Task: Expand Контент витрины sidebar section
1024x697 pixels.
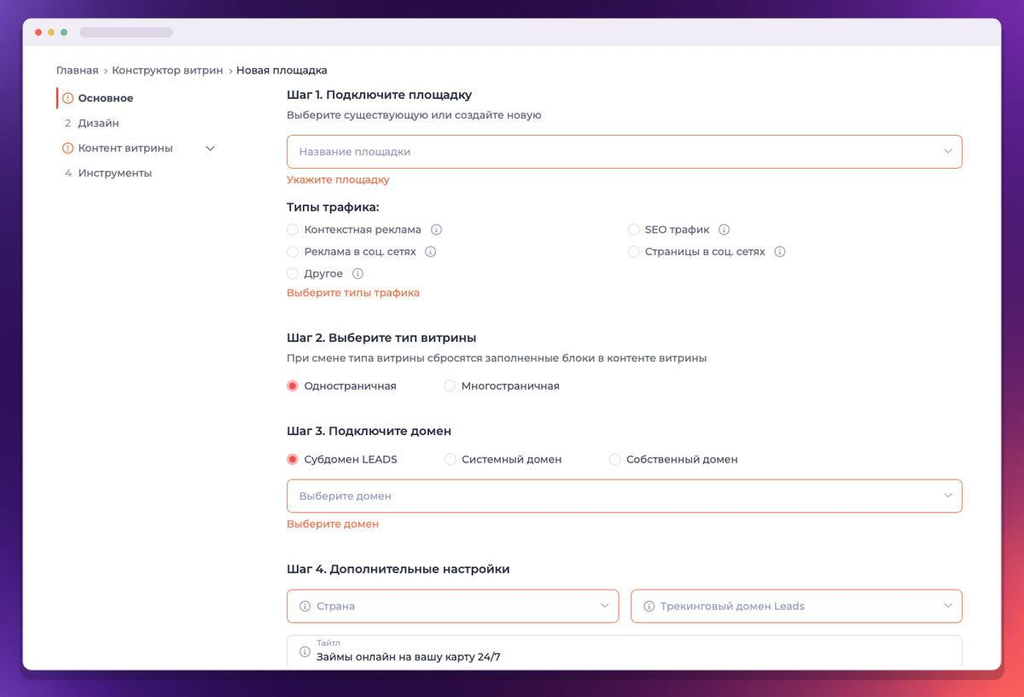Action: click(x=210, y=148)
